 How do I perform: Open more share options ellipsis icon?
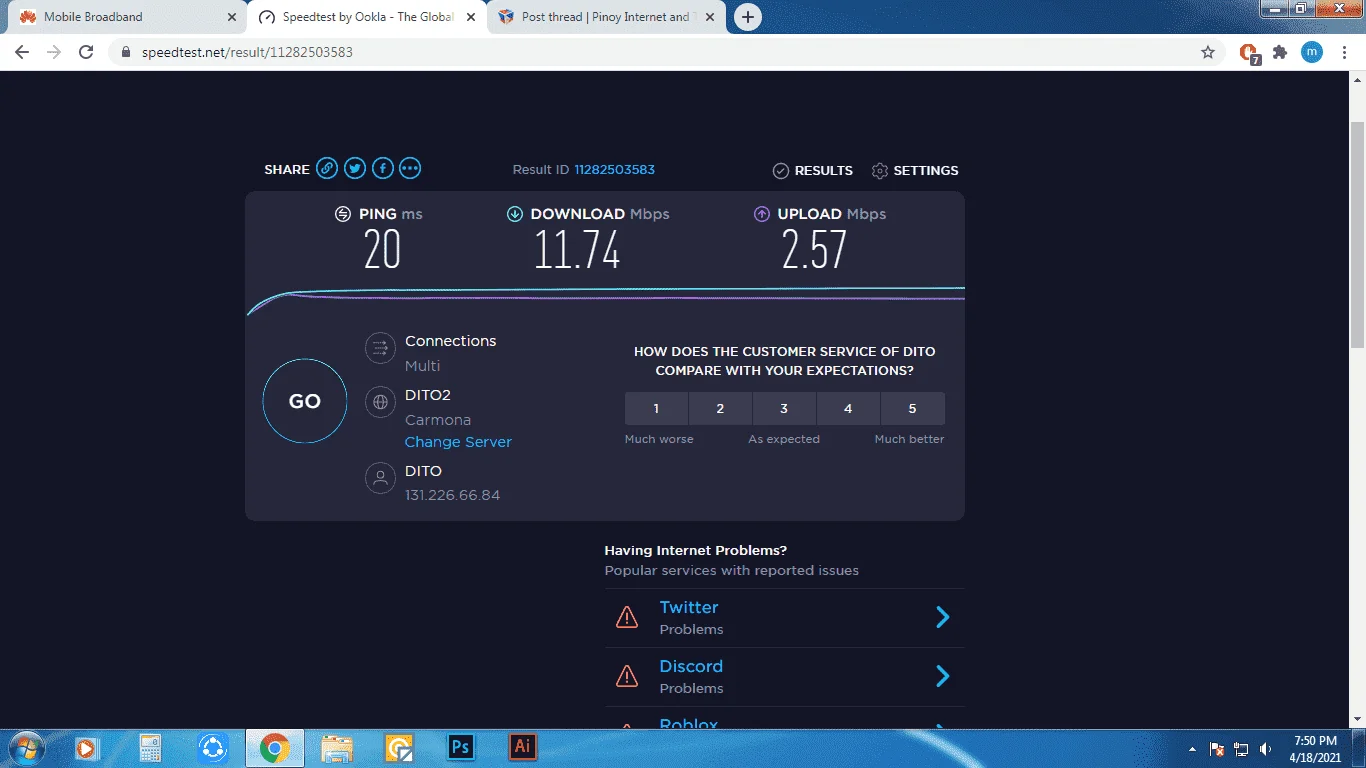(x=410, y=169)
